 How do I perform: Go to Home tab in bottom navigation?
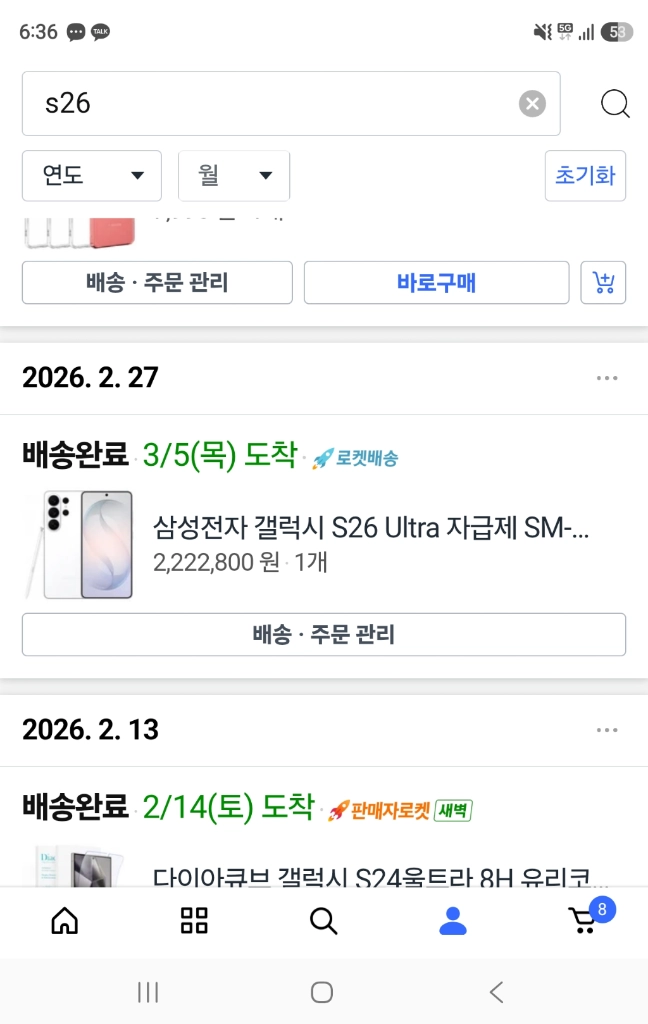pos(65,921)
